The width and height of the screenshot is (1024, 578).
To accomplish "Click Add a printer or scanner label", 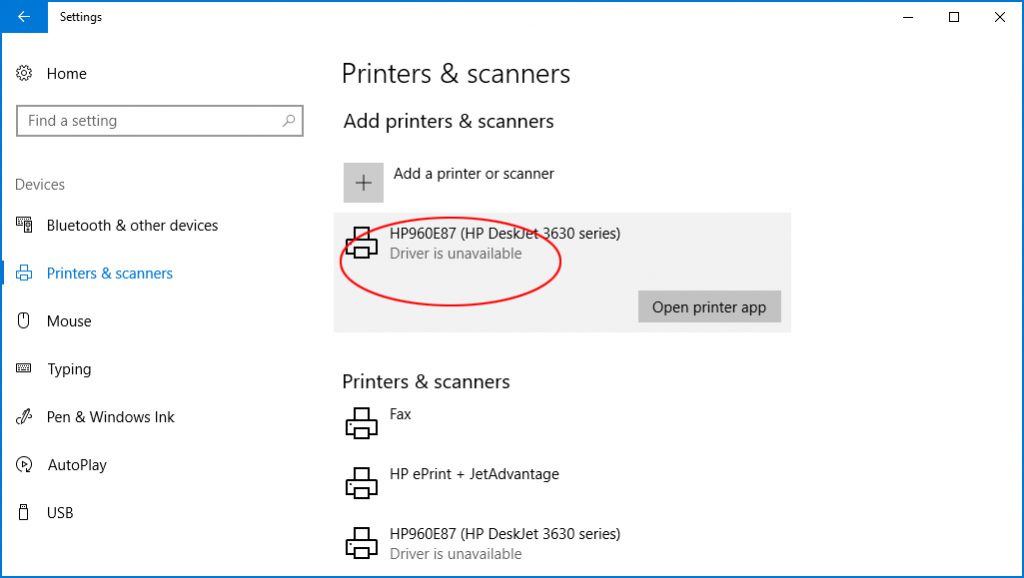I will [x=473, y=174].
